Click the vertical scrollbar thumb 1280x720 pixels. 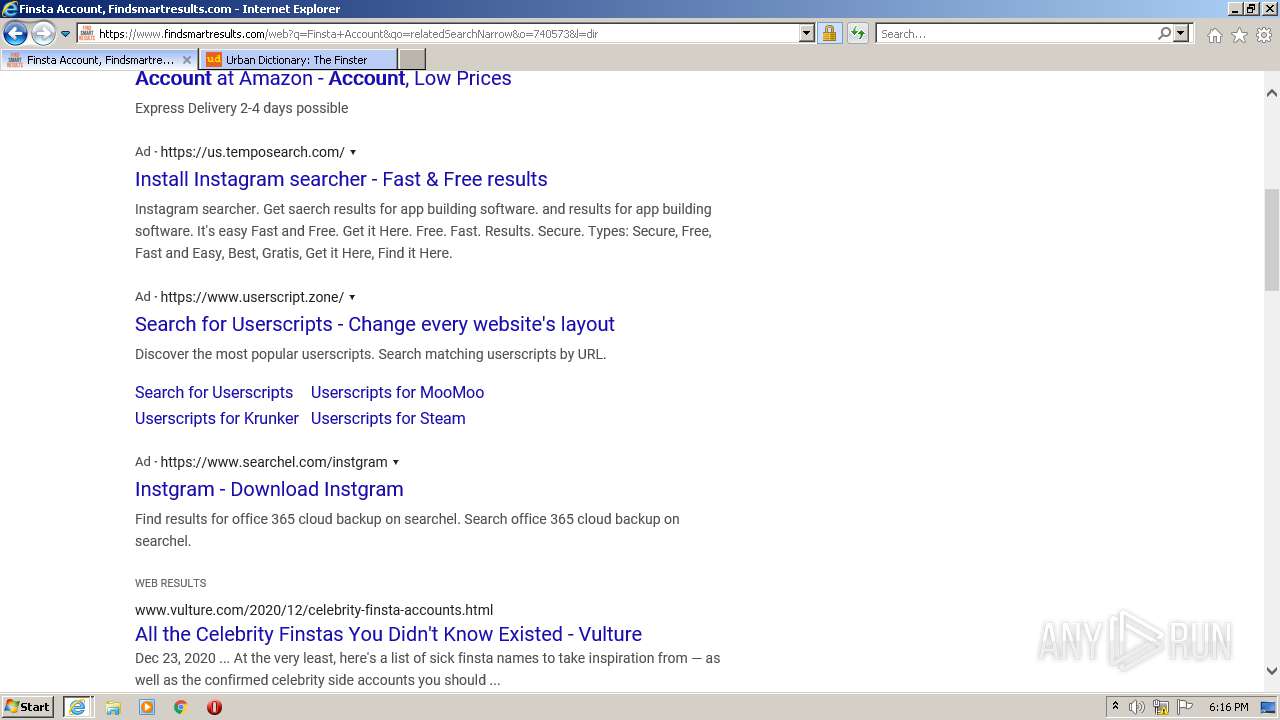pos(1272,240)
